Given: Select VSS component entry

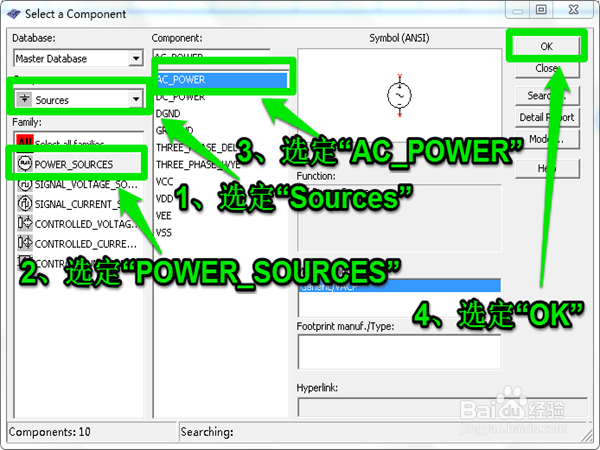Looking at the screenshot, I should (165, 232).
